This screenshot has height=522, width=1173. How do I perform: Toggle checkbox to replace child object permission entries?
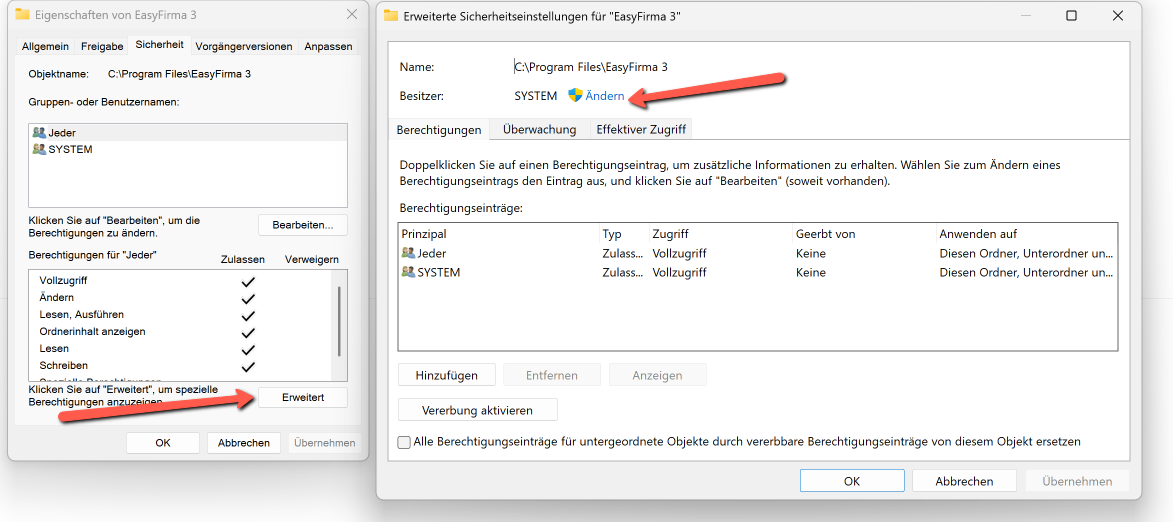point(404,442)
